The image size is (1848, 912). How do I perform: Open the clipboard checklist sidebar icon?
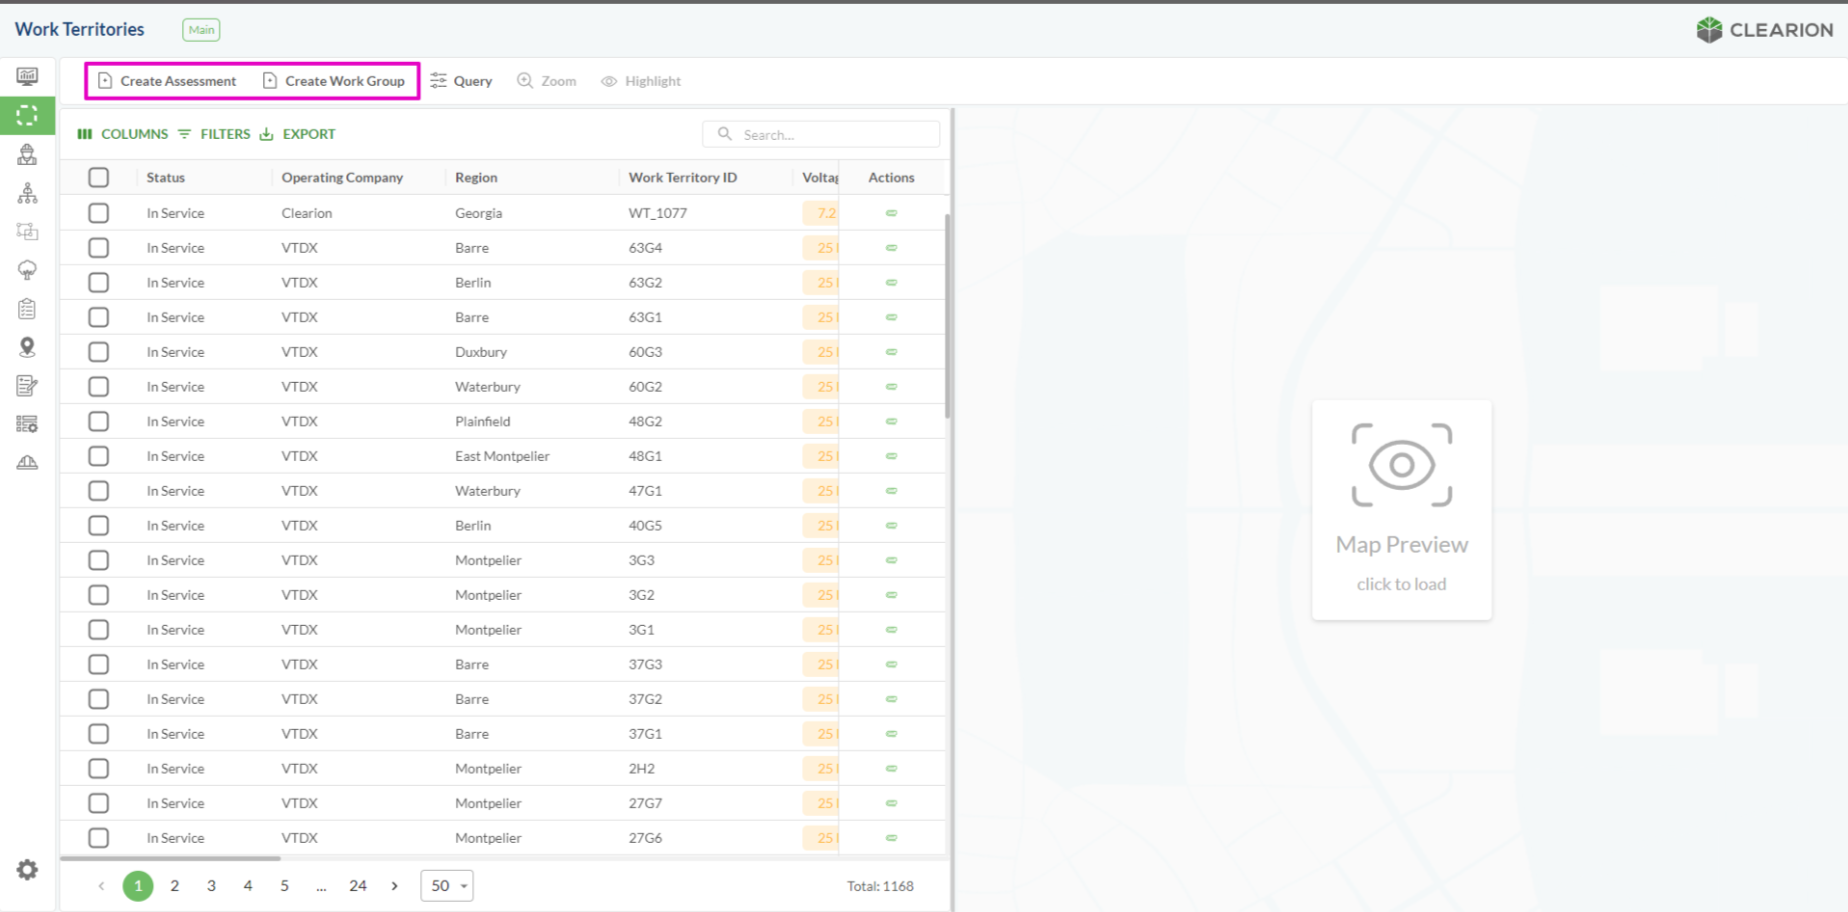click(27, 309)
